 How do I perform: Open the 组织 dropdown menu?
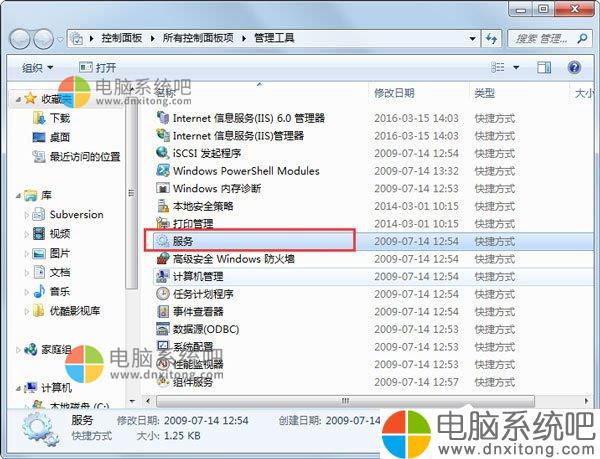pos(38,67)
